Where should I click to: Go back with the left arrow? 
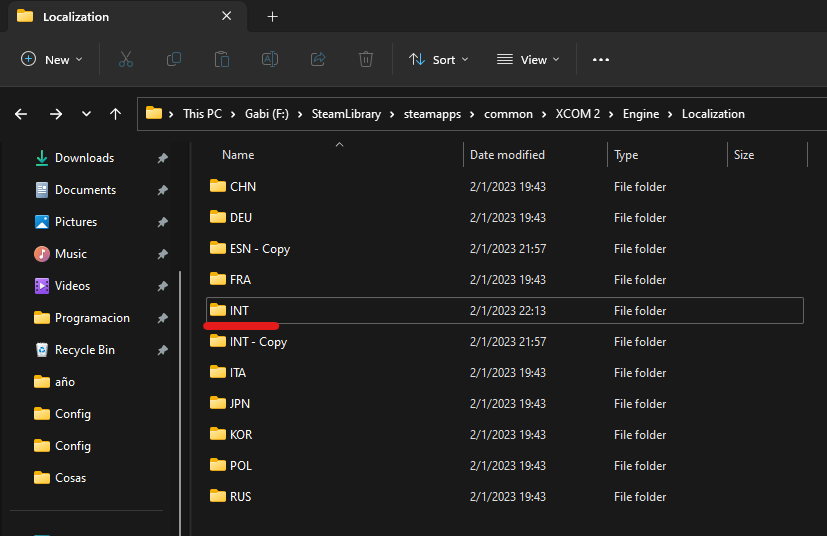(x=21, y=114)
